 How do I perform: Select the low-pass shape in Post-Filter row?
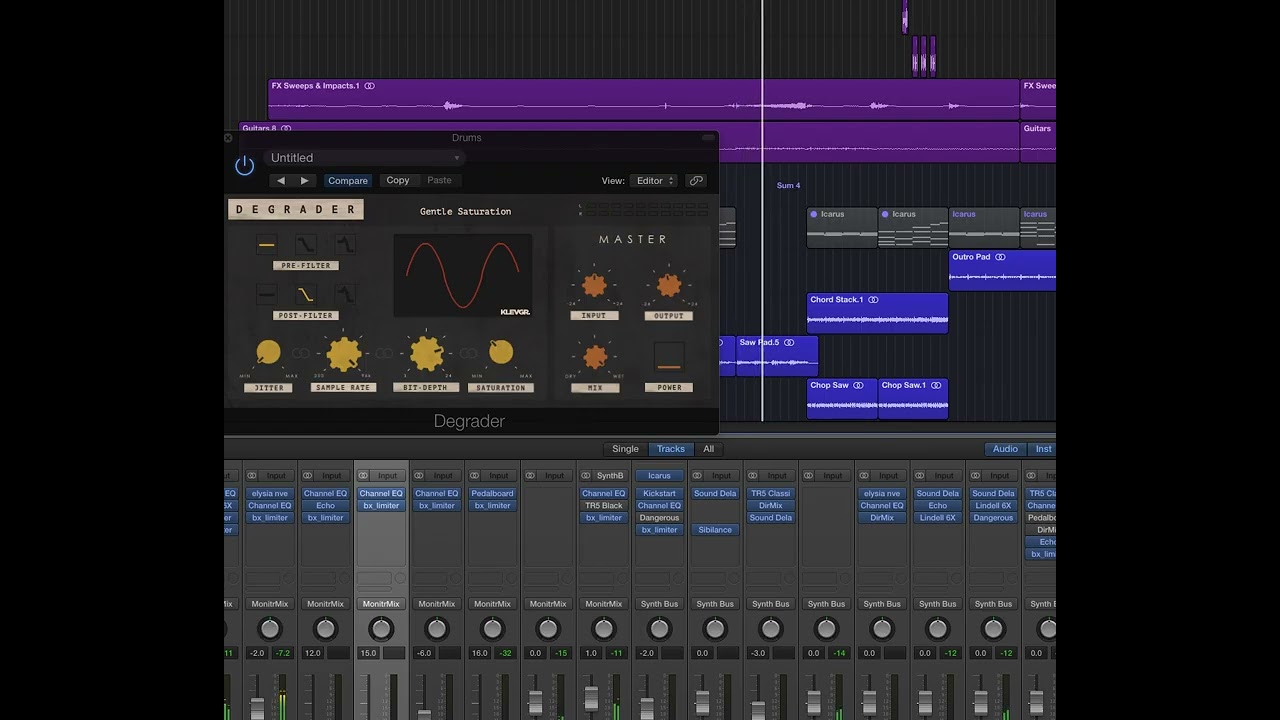305,294
